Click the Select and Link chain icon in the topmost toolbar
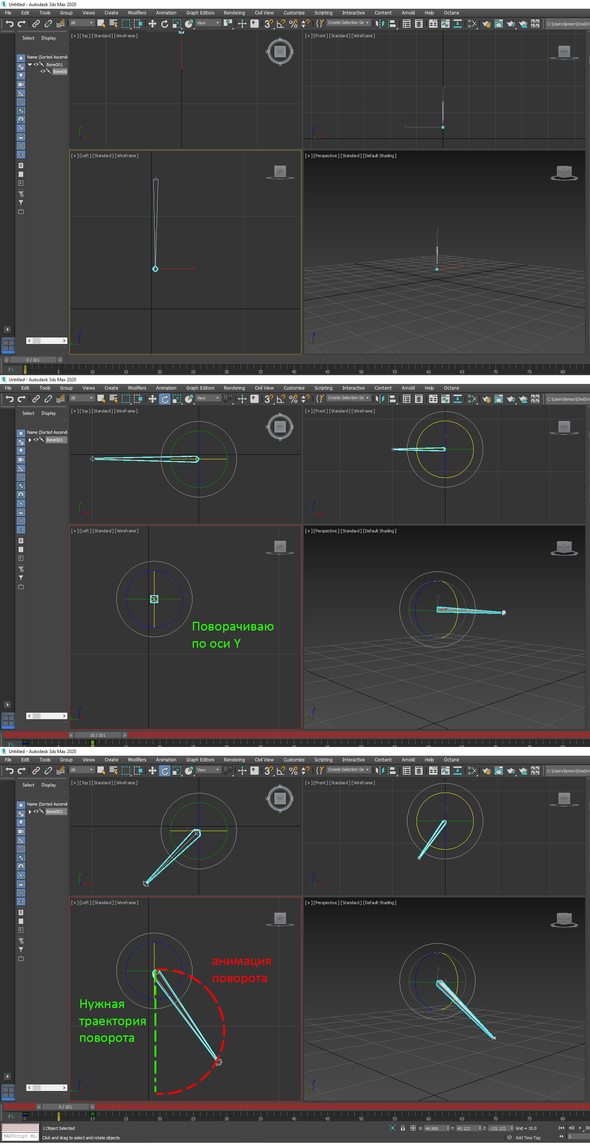The height and width of the screenshot is (1145, 590). [x=36, y=23]
